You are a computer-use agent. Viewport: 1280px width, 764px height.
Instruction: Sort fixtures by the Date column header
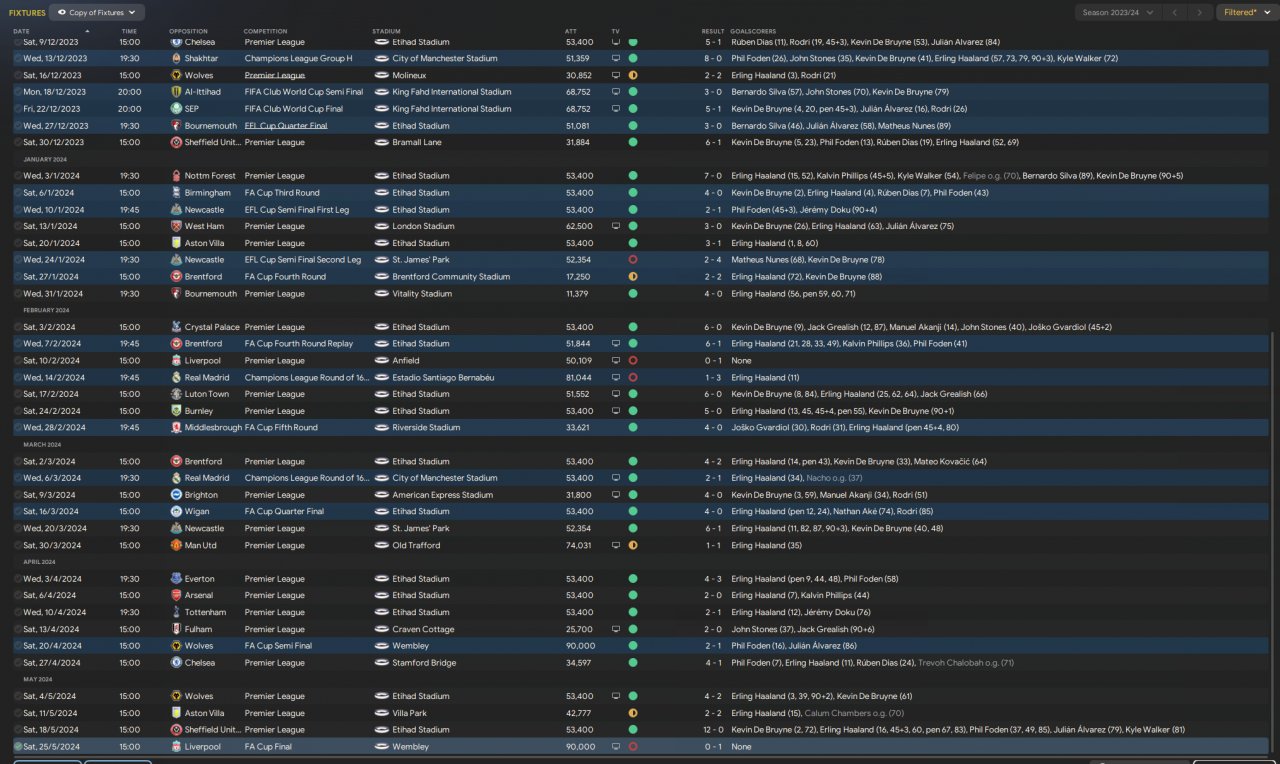(x=21, y=31)
